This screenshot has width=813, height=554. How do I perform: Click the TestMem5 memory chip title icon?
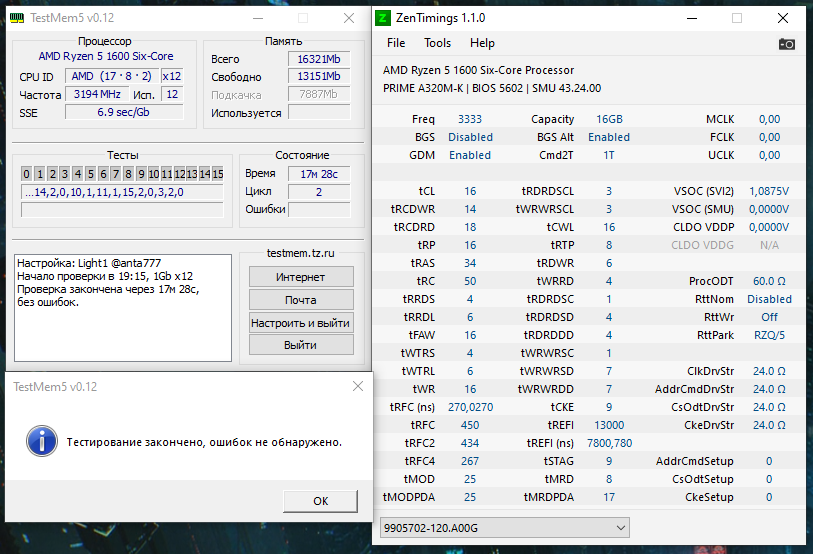coord(17,18)
